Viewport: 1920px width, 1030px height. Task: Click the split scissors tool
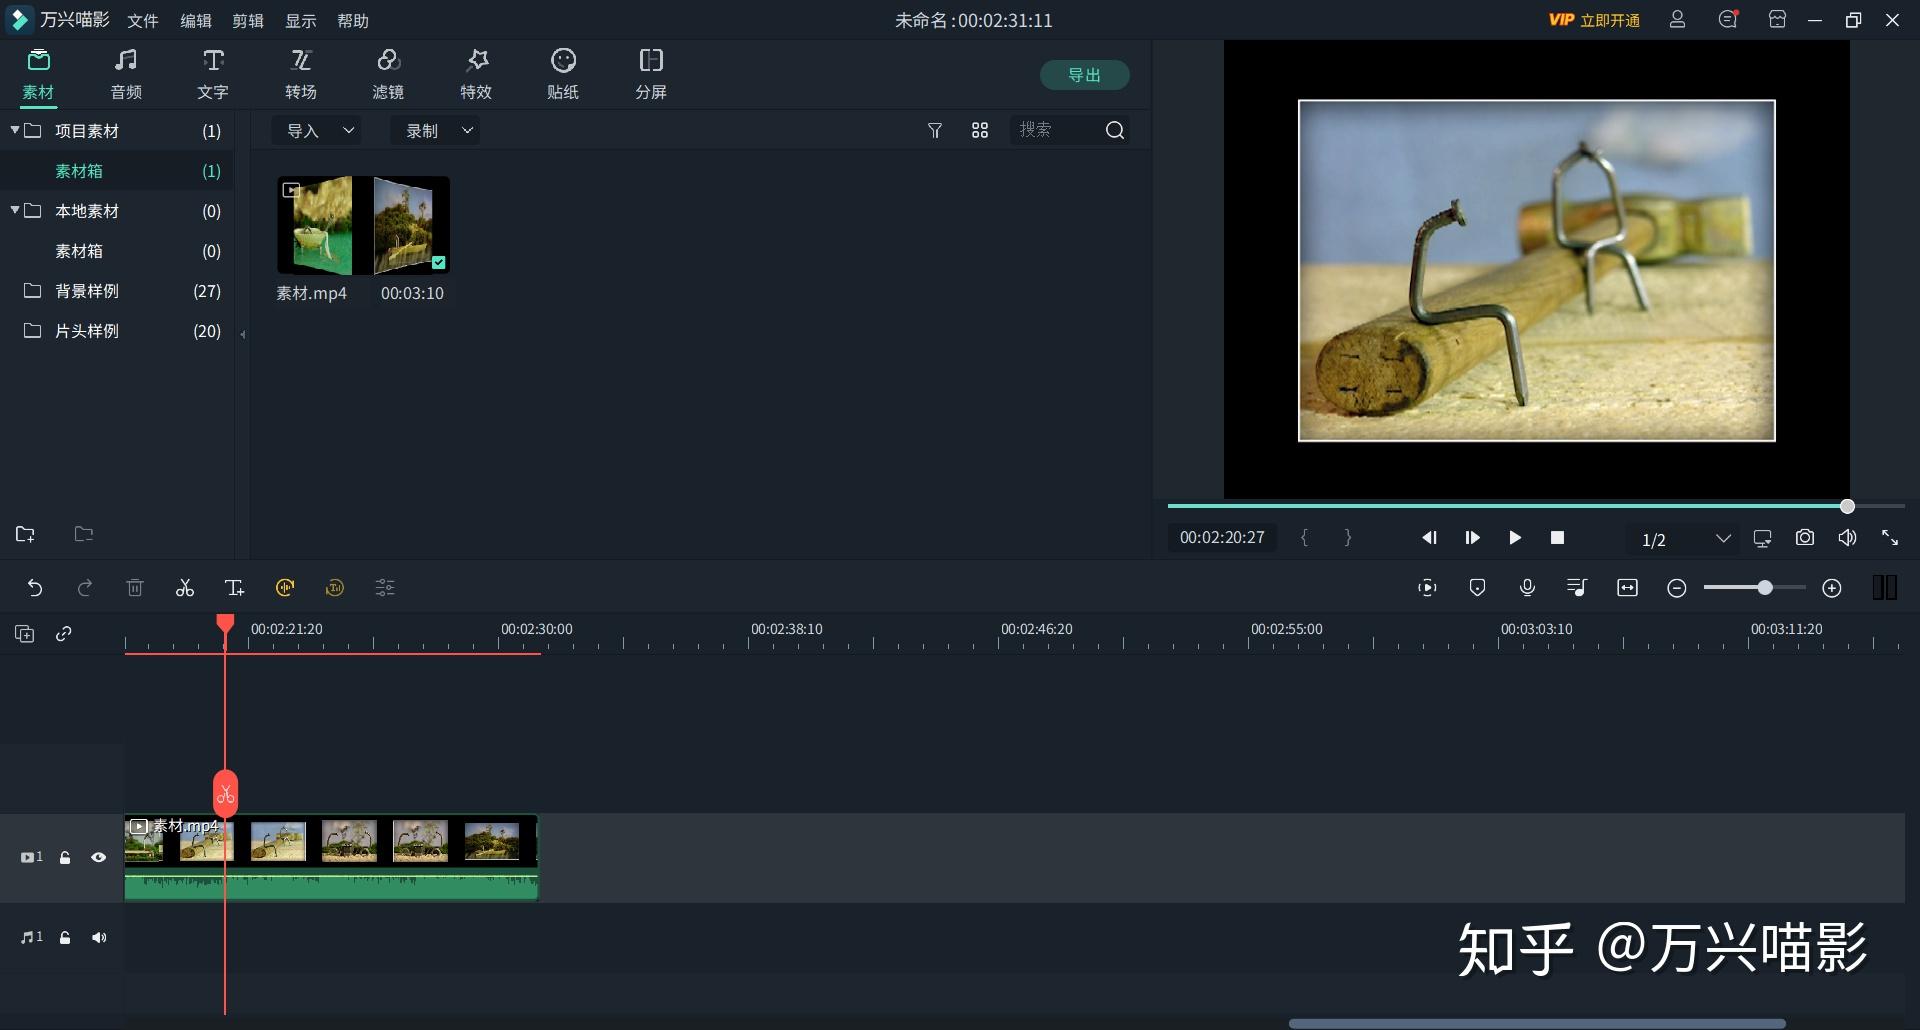[x=185, y=588]
